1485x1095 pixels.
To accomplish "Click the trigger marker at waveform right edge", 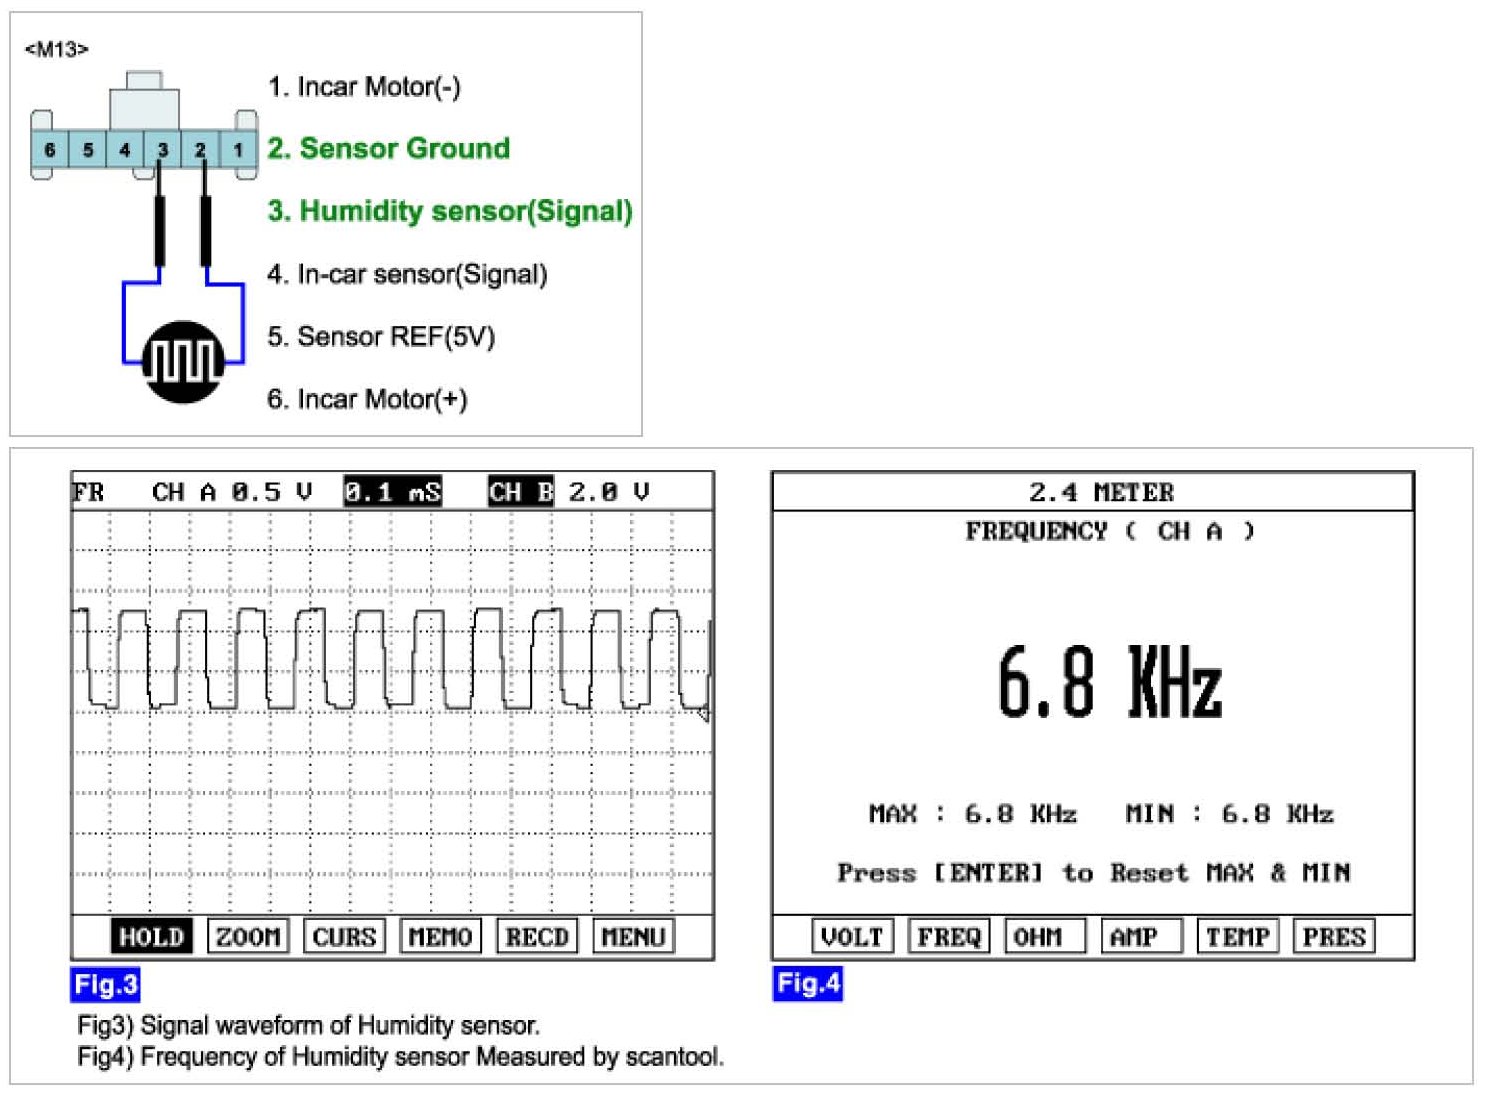I will click(x=705, y=712).
